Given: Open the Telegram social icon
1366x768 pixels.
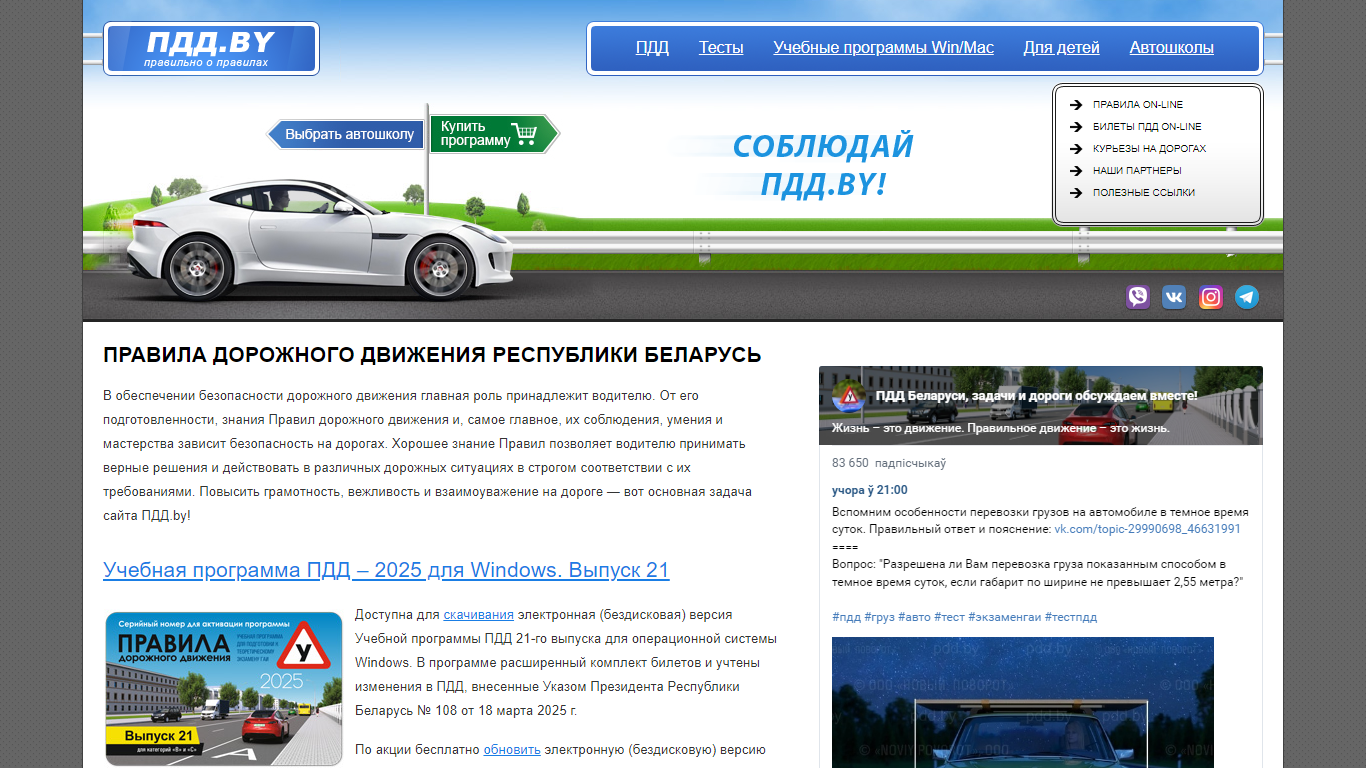Looking at the screenshot, I should (1247, 297).
